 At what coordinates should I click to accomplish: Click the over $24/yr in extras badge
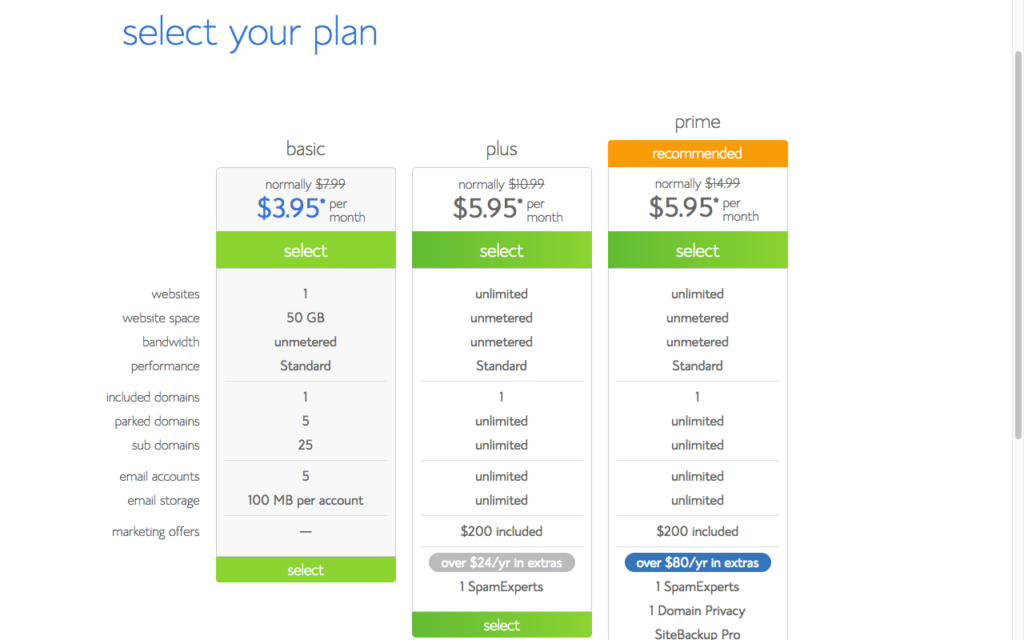pyautogui.click(x=502, y=562)
